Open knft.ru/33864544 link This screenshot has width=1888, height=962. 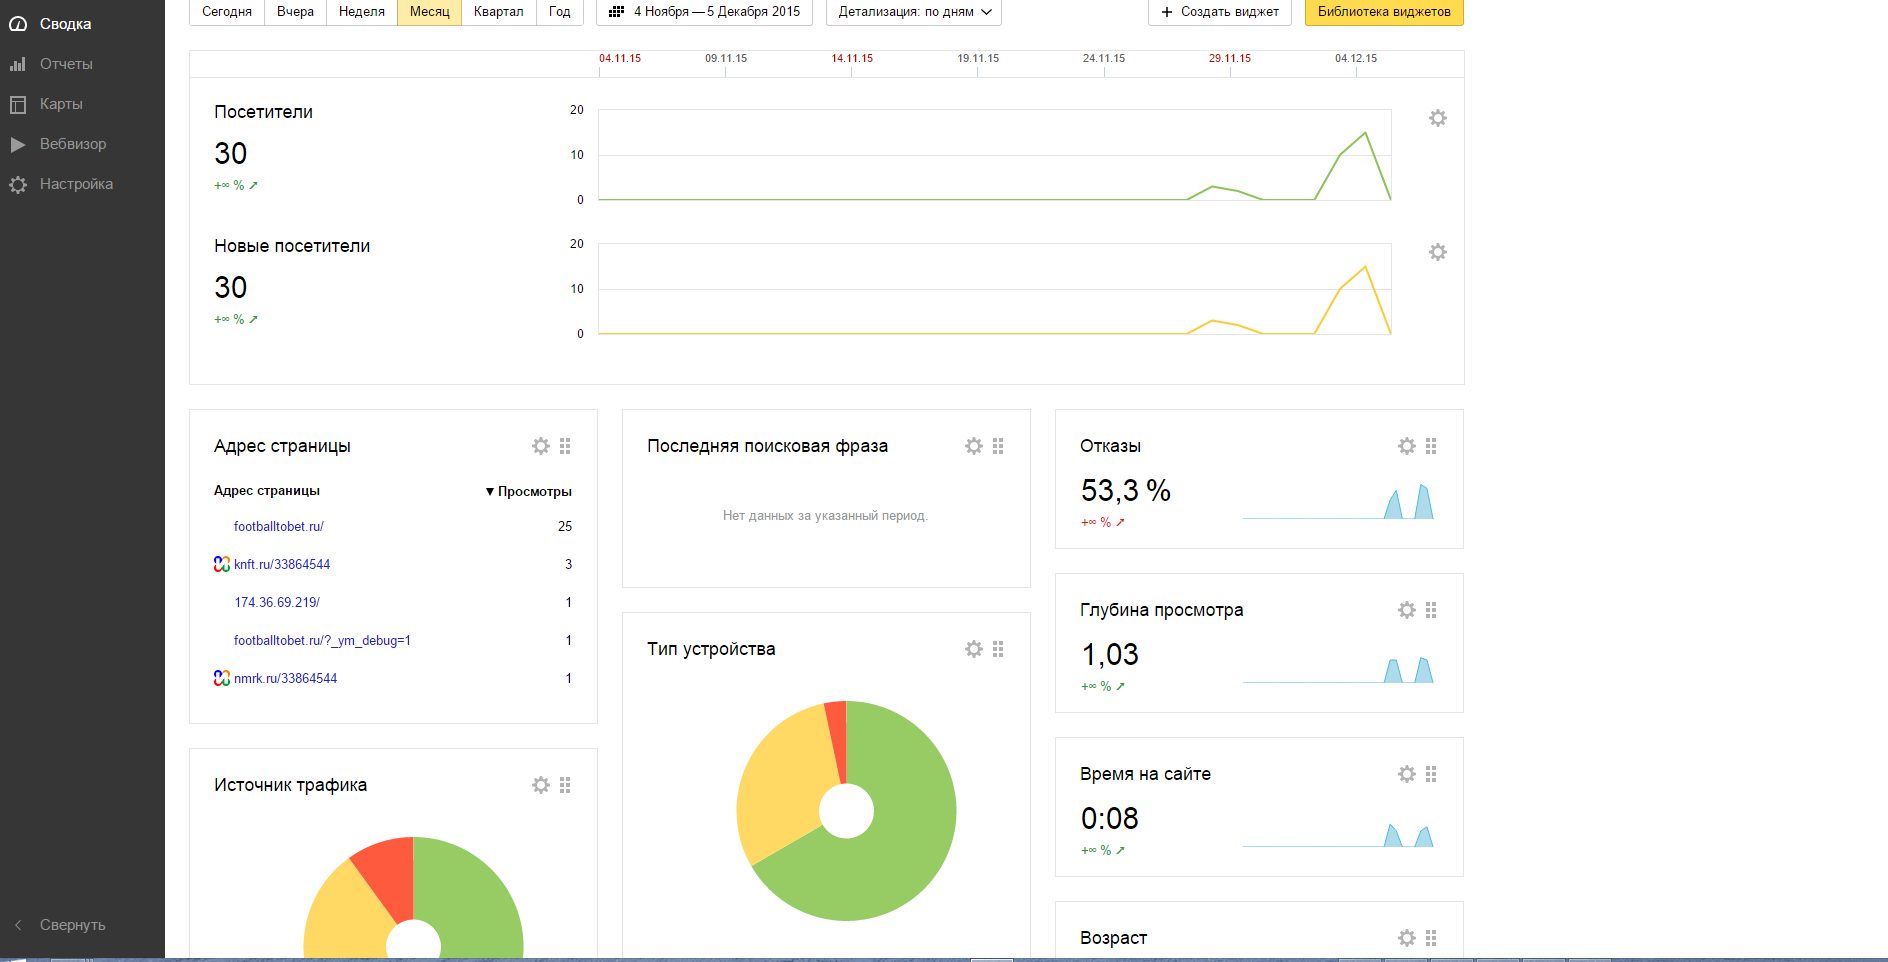282,564
